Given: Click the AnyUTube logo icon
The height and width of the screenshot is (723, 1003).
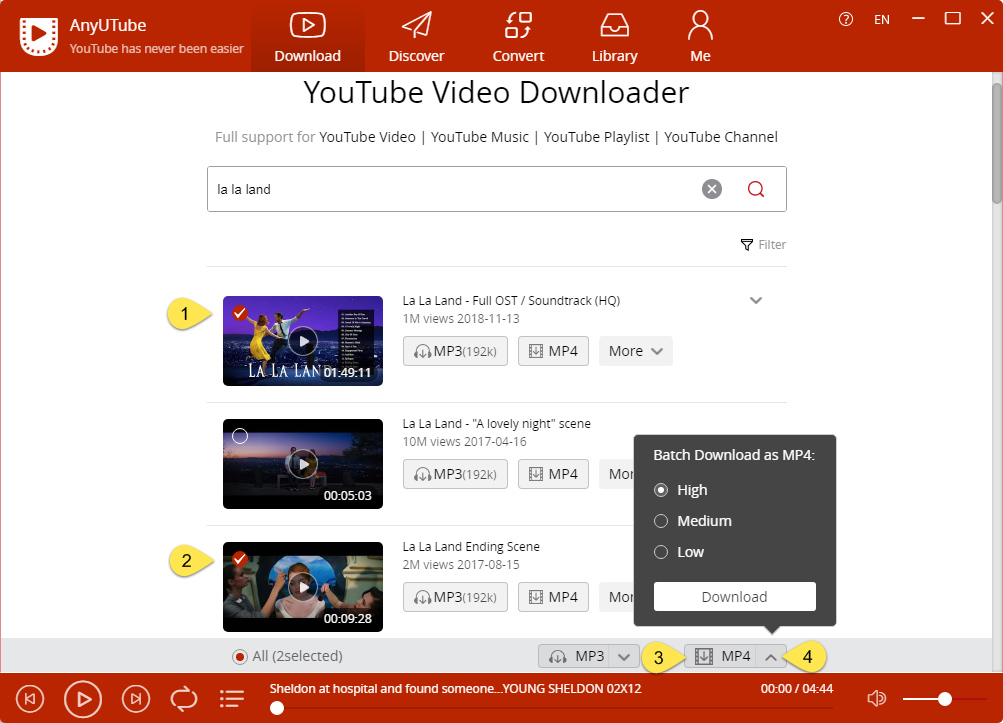Looking at the screenshot, I should (x=38, y=36).
